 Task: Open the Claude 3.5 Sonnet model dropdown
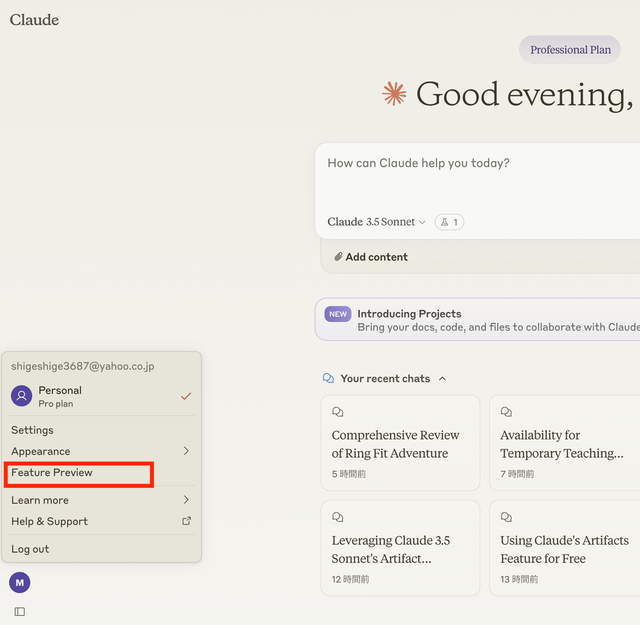pos(376,222)
